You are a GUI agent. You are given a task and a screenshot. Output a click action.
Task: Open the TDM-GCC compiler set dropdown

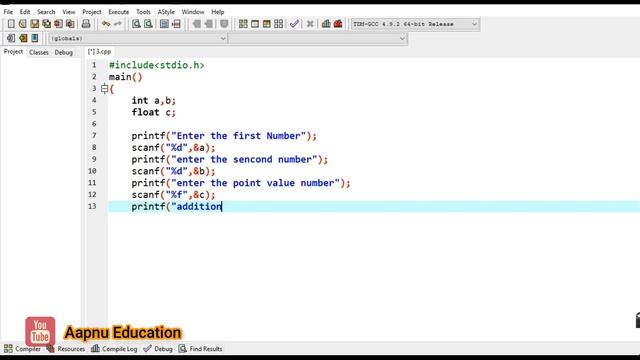coord(415,24)
